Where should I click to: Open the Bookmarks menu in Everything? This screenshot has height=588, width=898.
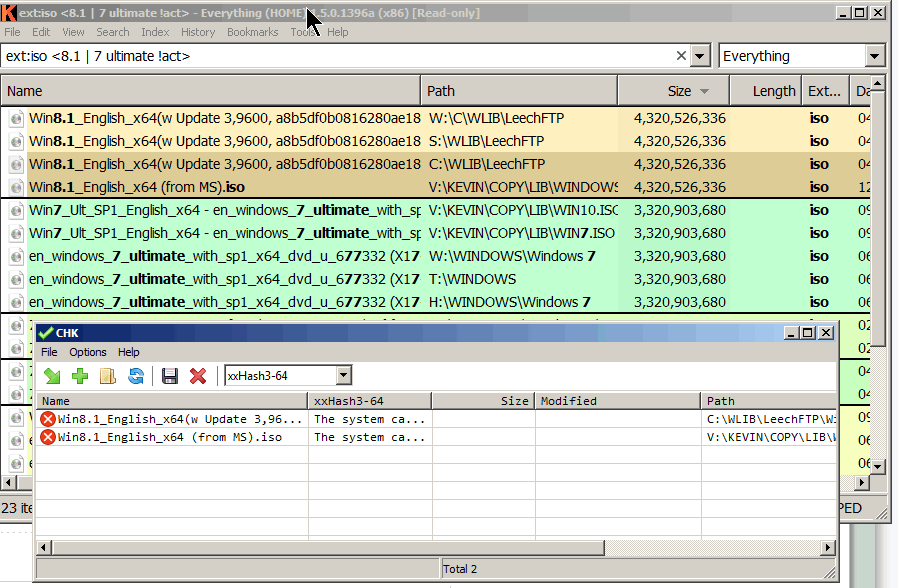[252, 32]
